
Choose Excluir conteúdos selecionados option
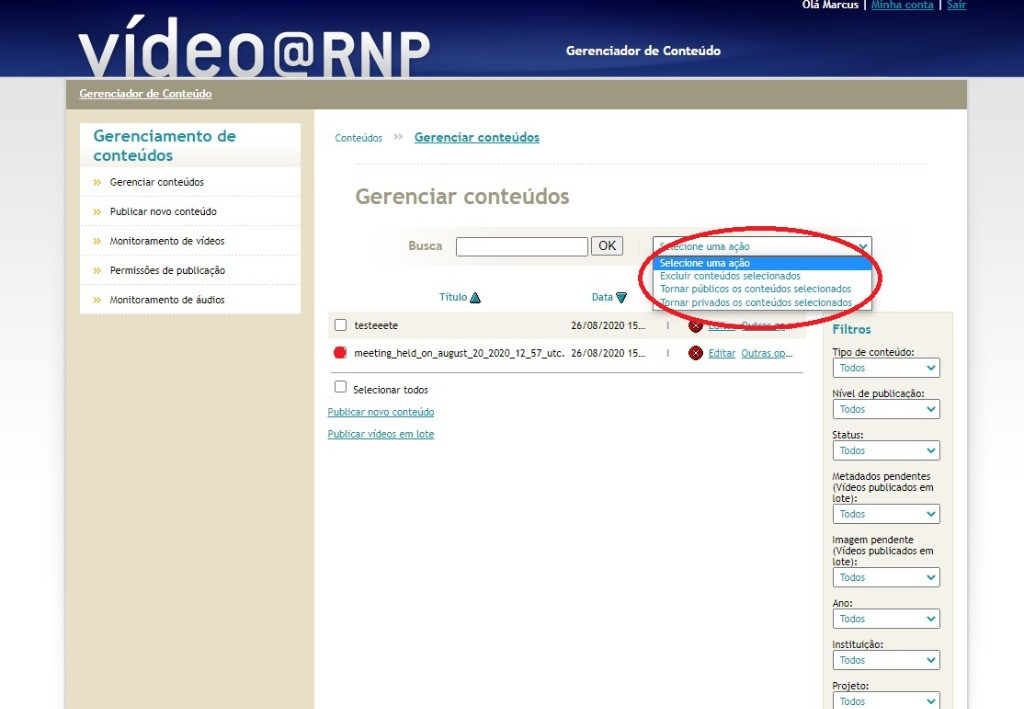tap(730, 276)
